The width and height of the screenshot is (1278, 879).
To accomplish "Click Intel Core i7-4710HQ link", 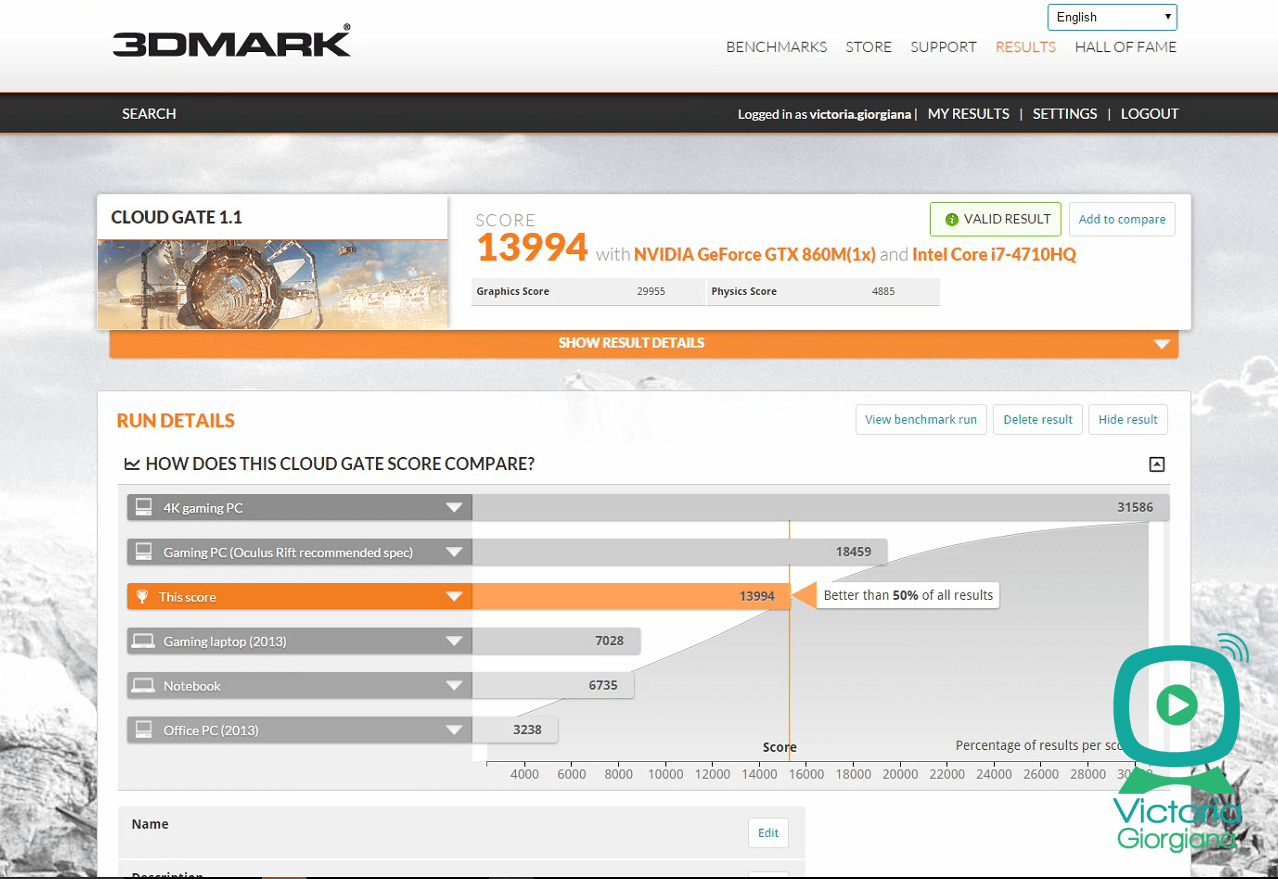I will coord(994,254).
